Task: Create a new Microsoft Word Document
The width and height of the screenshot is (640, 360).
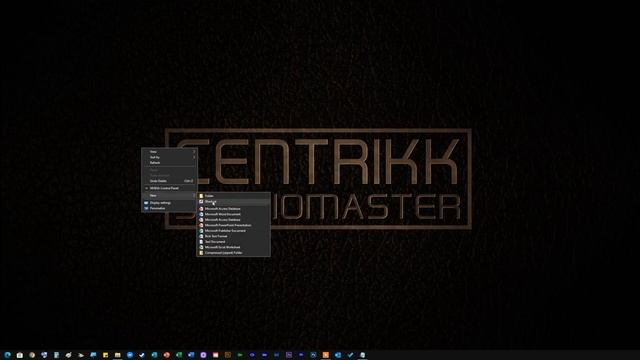Action: coord(233,214)
